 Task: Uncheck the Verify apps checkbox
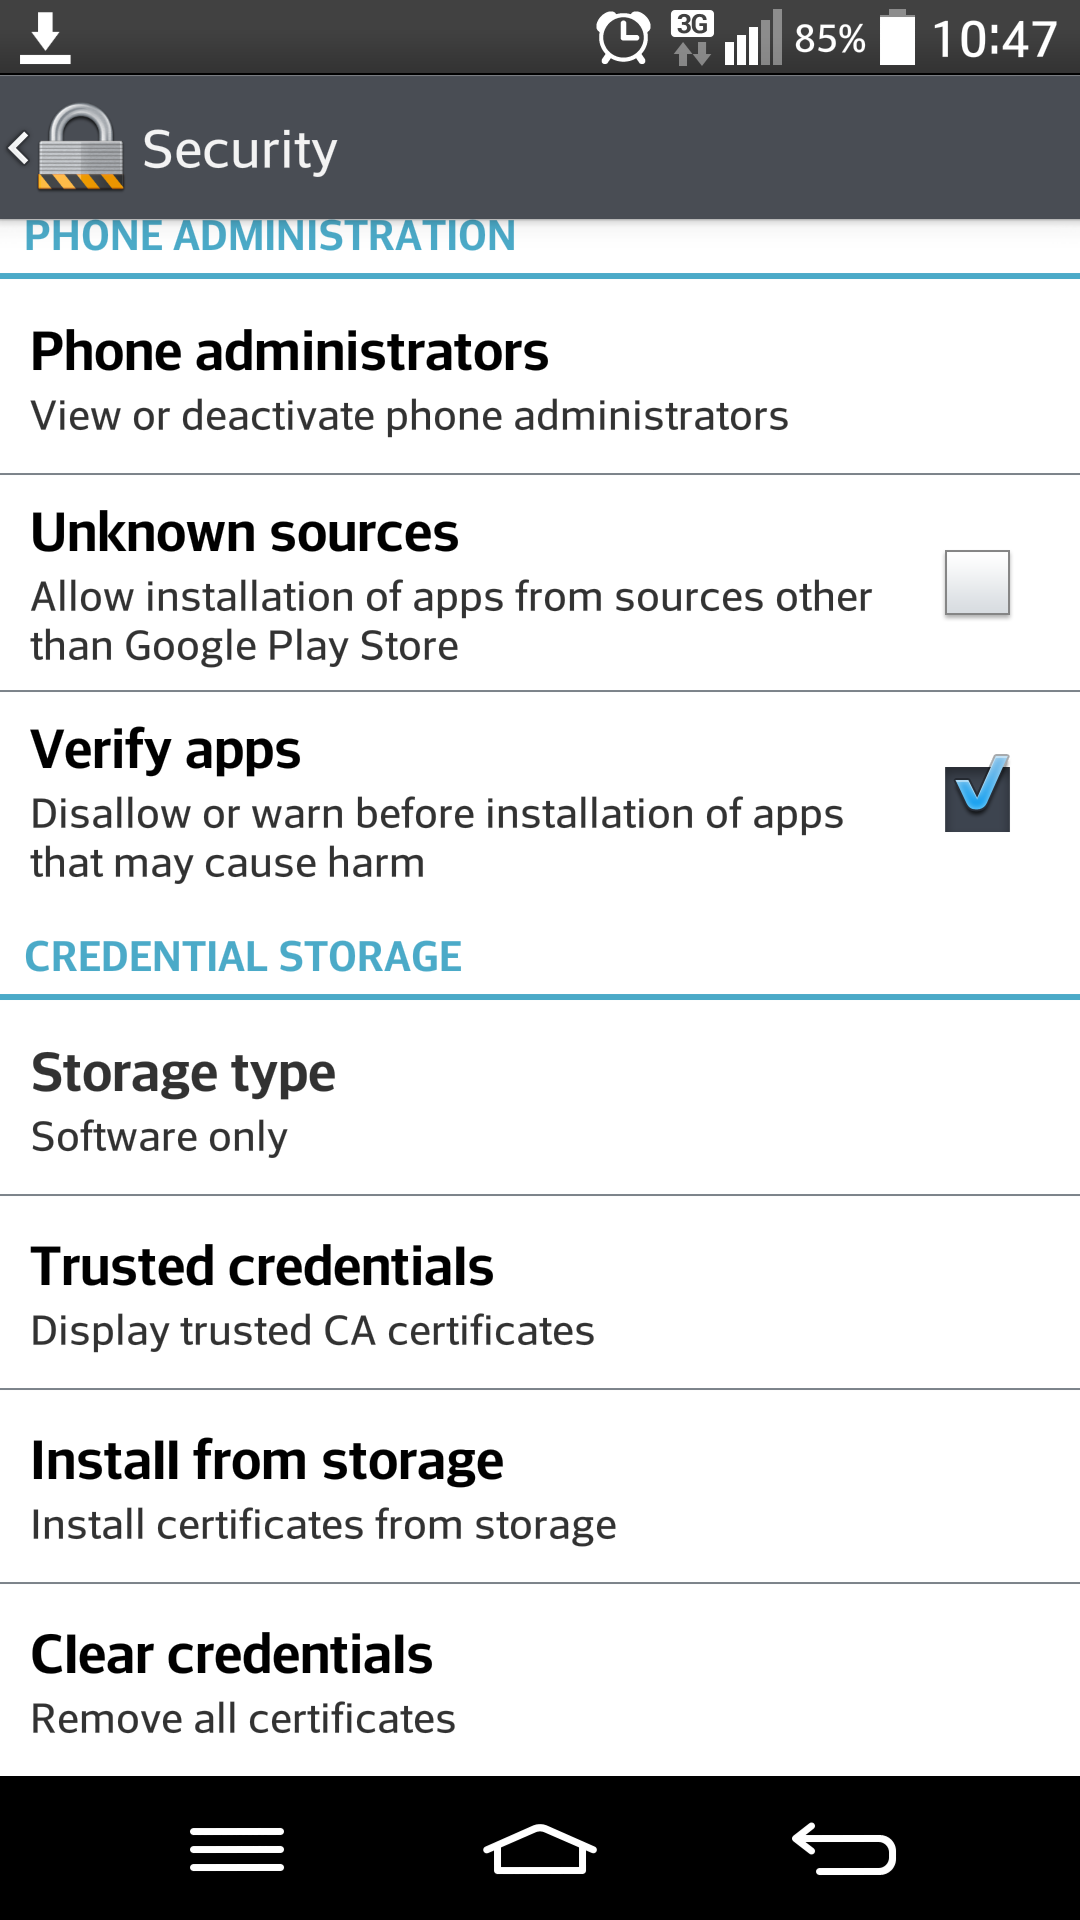click(x=977, y=795)
